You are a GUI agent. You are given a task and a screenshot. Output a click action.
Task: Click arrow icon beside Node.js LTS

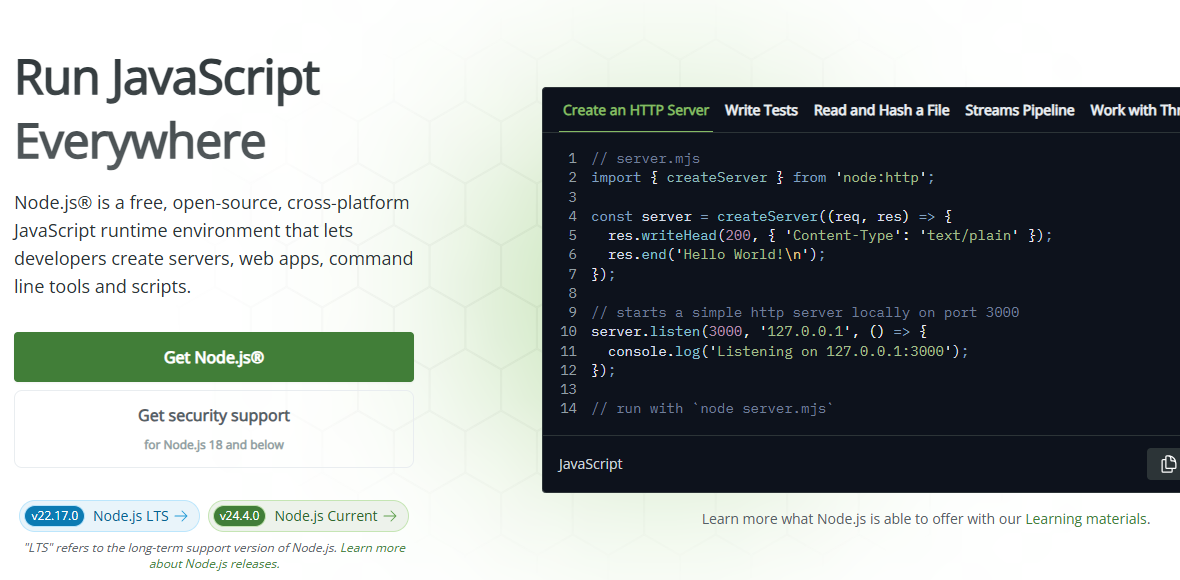click(181, 516)
